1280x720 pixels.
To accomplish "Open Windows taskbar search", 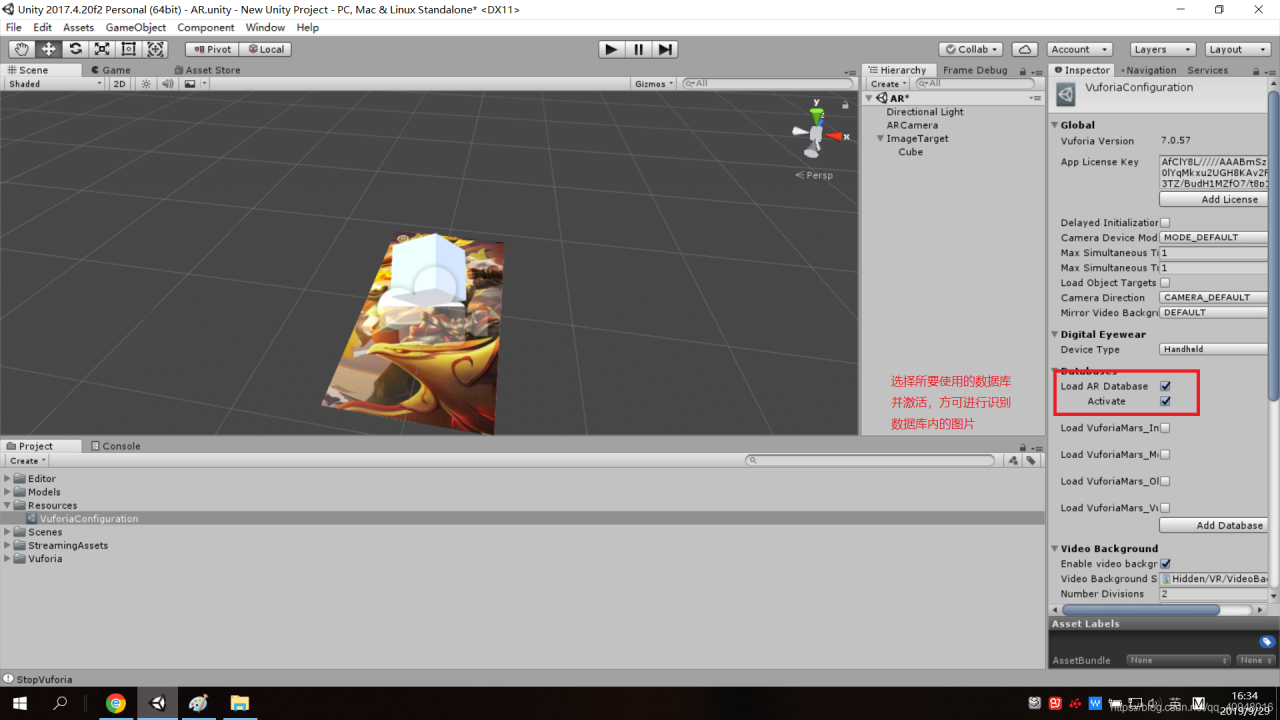I will [60, 703].
